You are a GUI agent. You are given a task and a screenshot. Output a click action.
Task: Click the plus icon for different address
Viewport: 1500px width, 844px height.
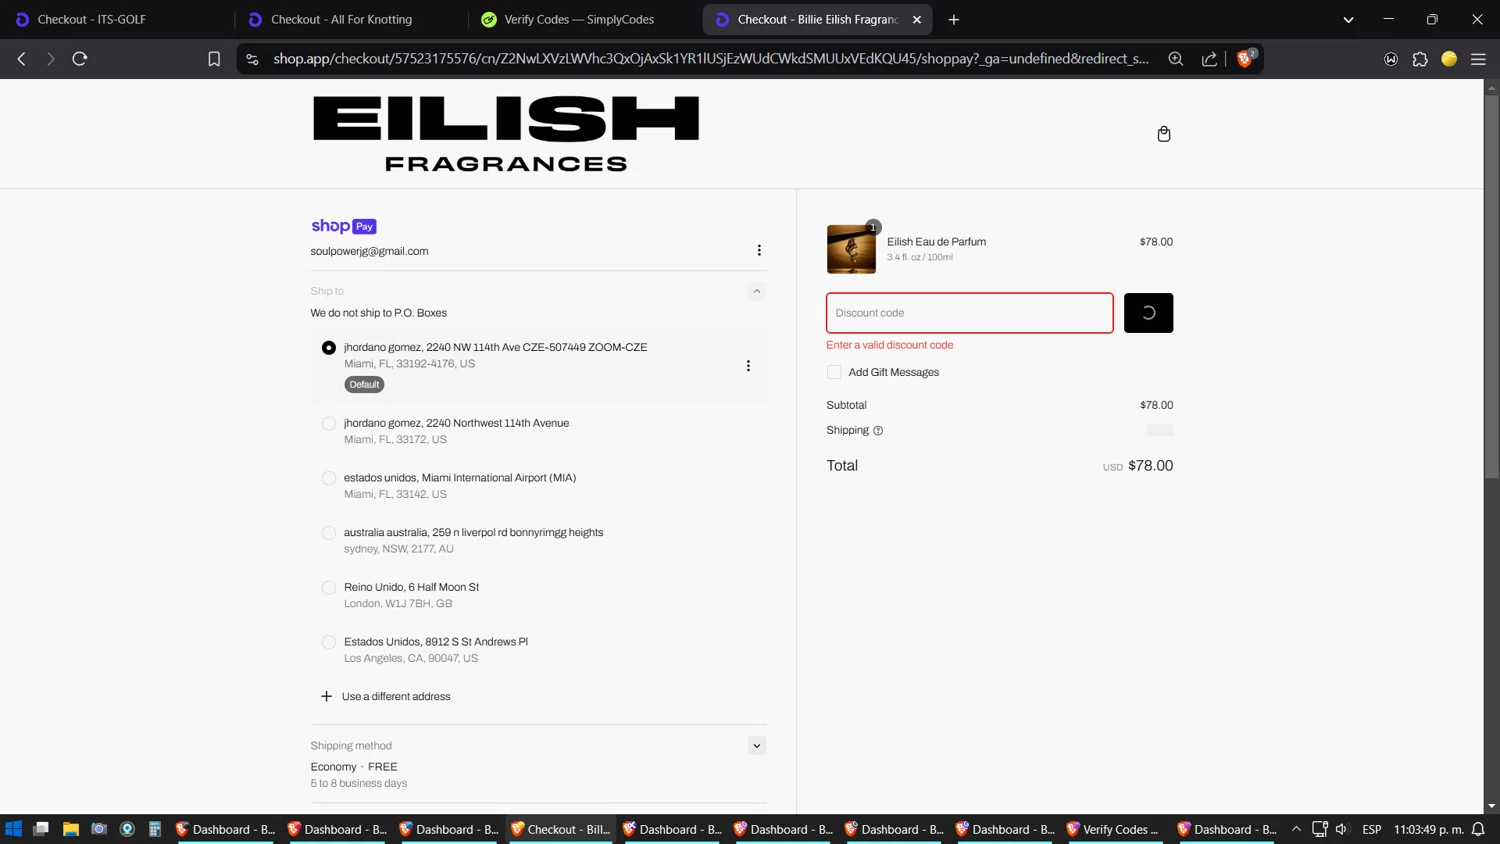point(326,696)
